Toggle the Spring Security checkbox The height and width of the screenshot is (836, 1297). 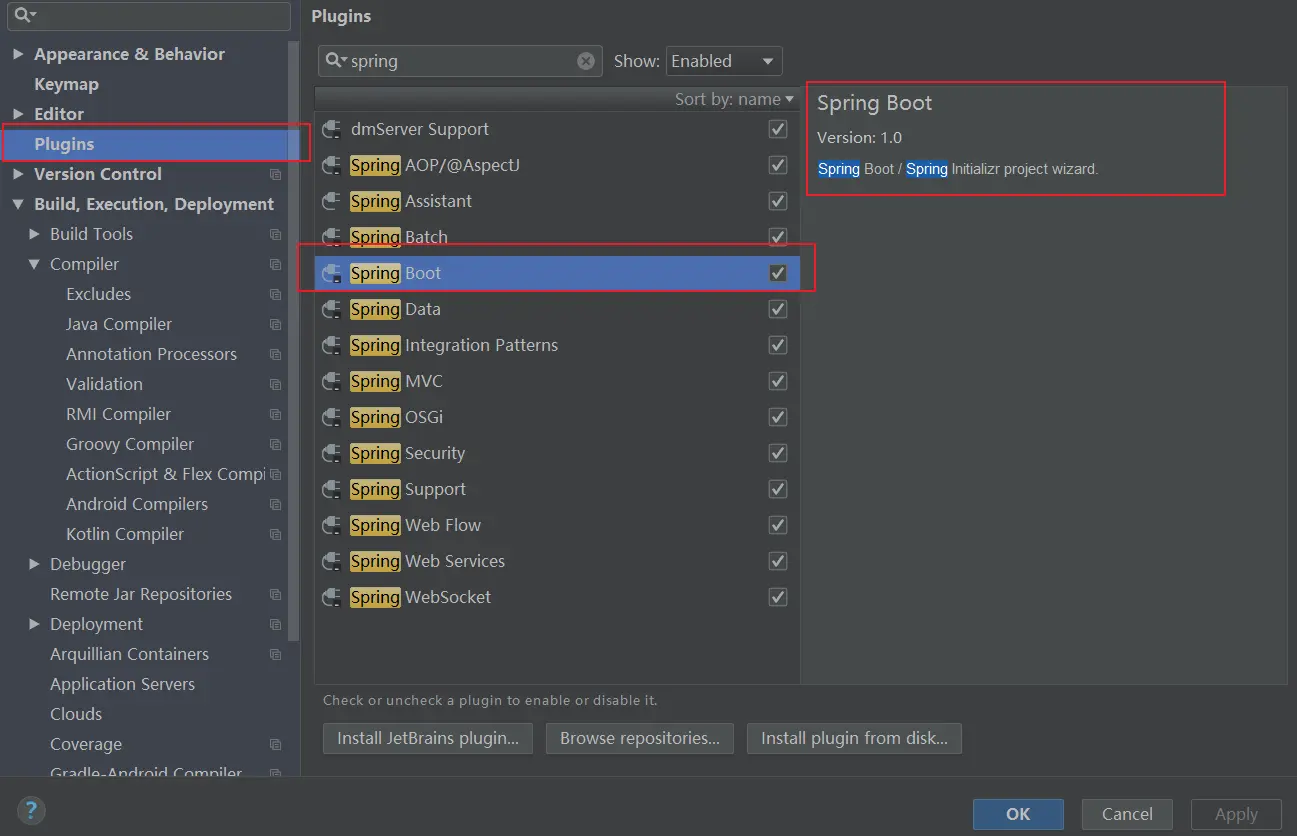click(778, 453)
